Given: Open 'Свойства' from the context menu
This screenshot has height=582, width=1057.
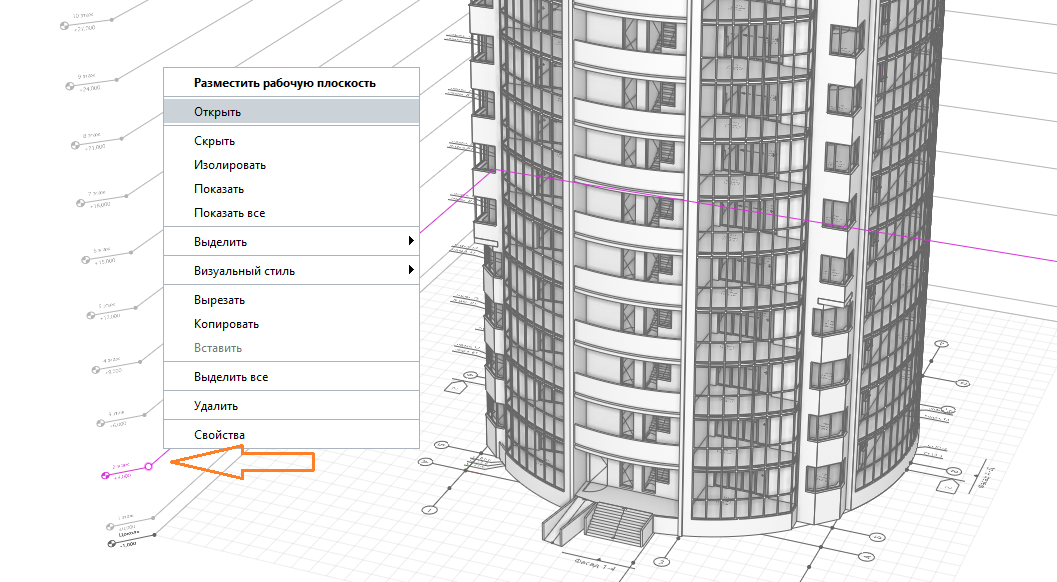Looking at the screenshot, I should pos(291,435).
